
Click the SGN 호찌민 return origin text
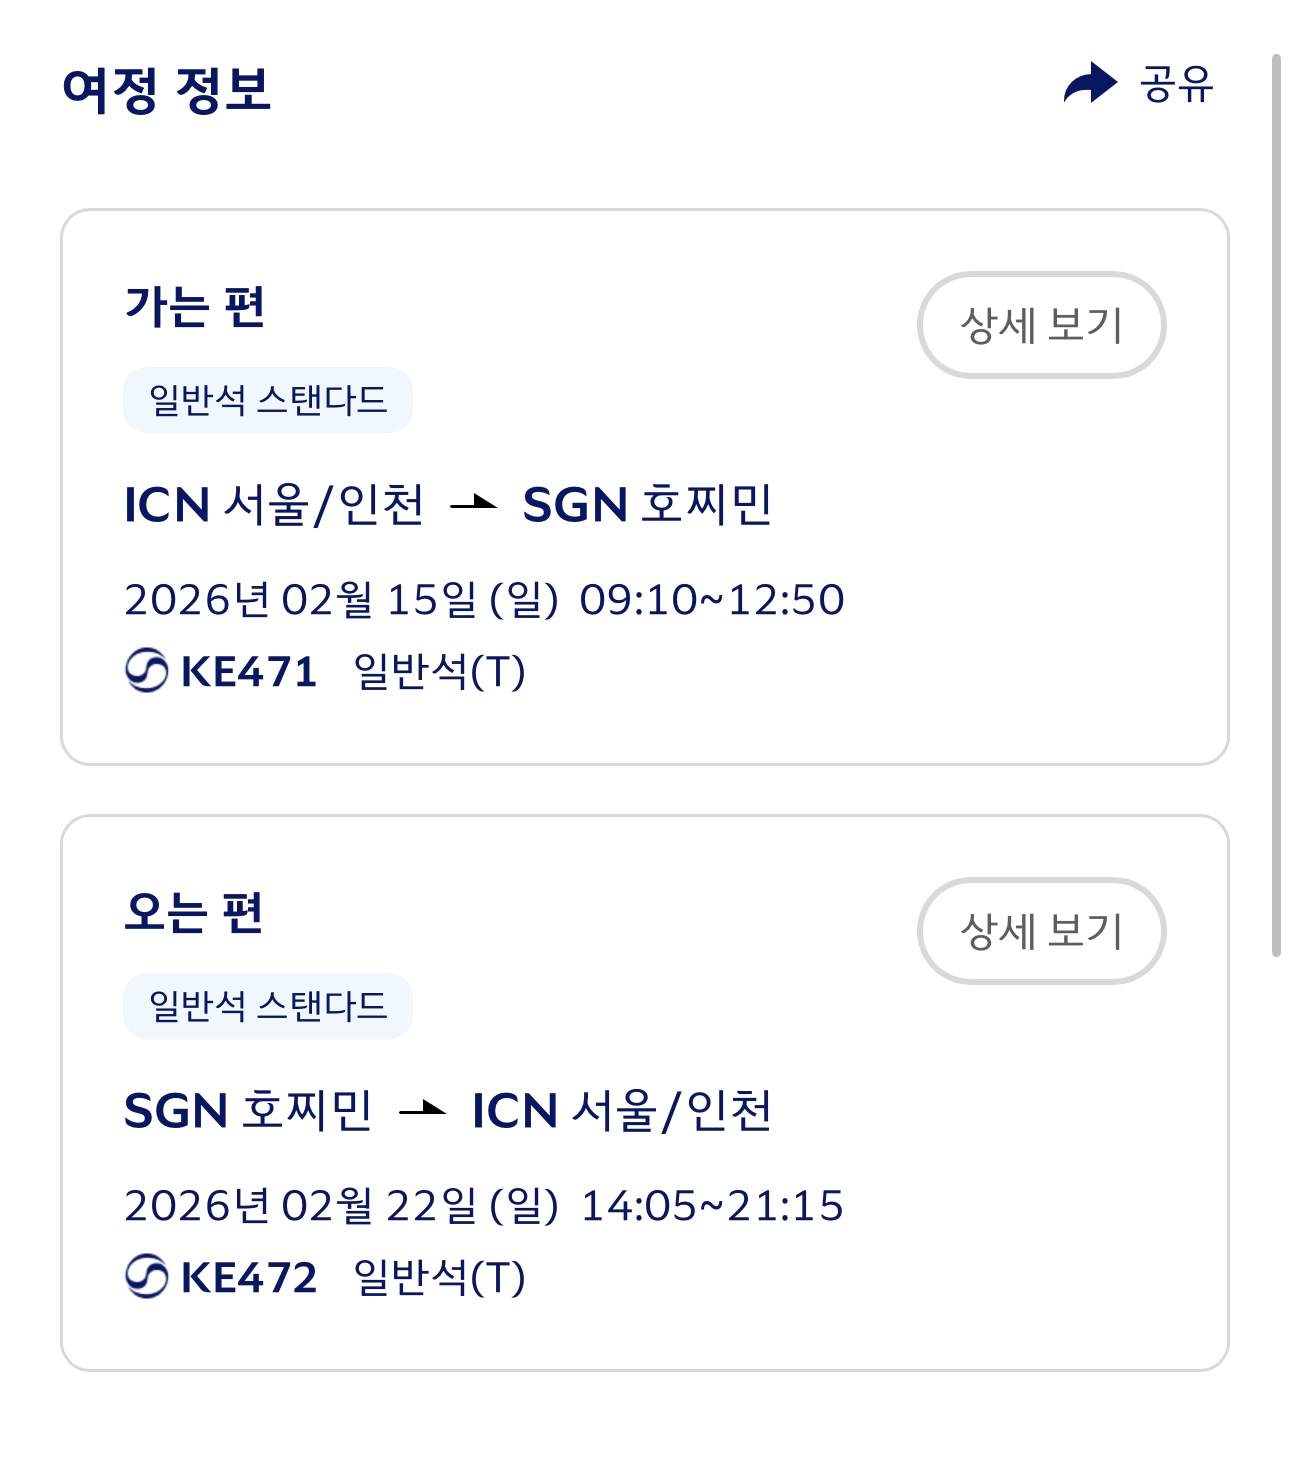tap(248, 1111)
